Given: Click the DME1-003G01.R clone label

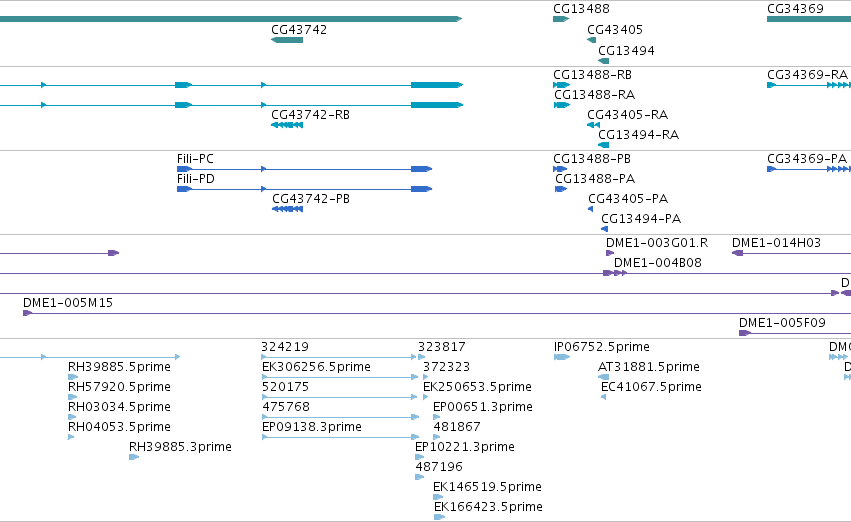Looking at the screenshot, I should (x=657, y=243).
